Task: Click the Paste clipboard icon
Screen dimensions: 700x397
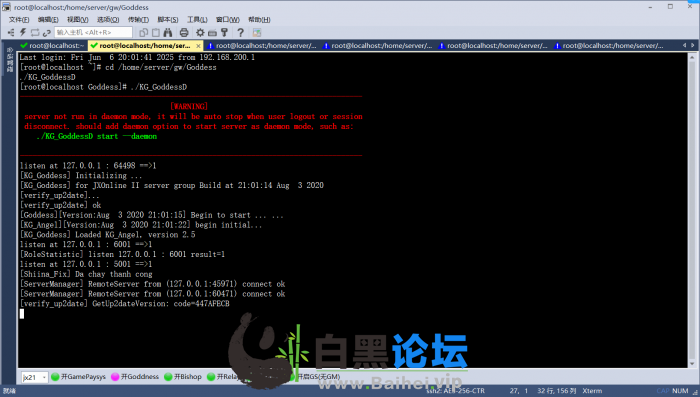Action: point(155,32)
